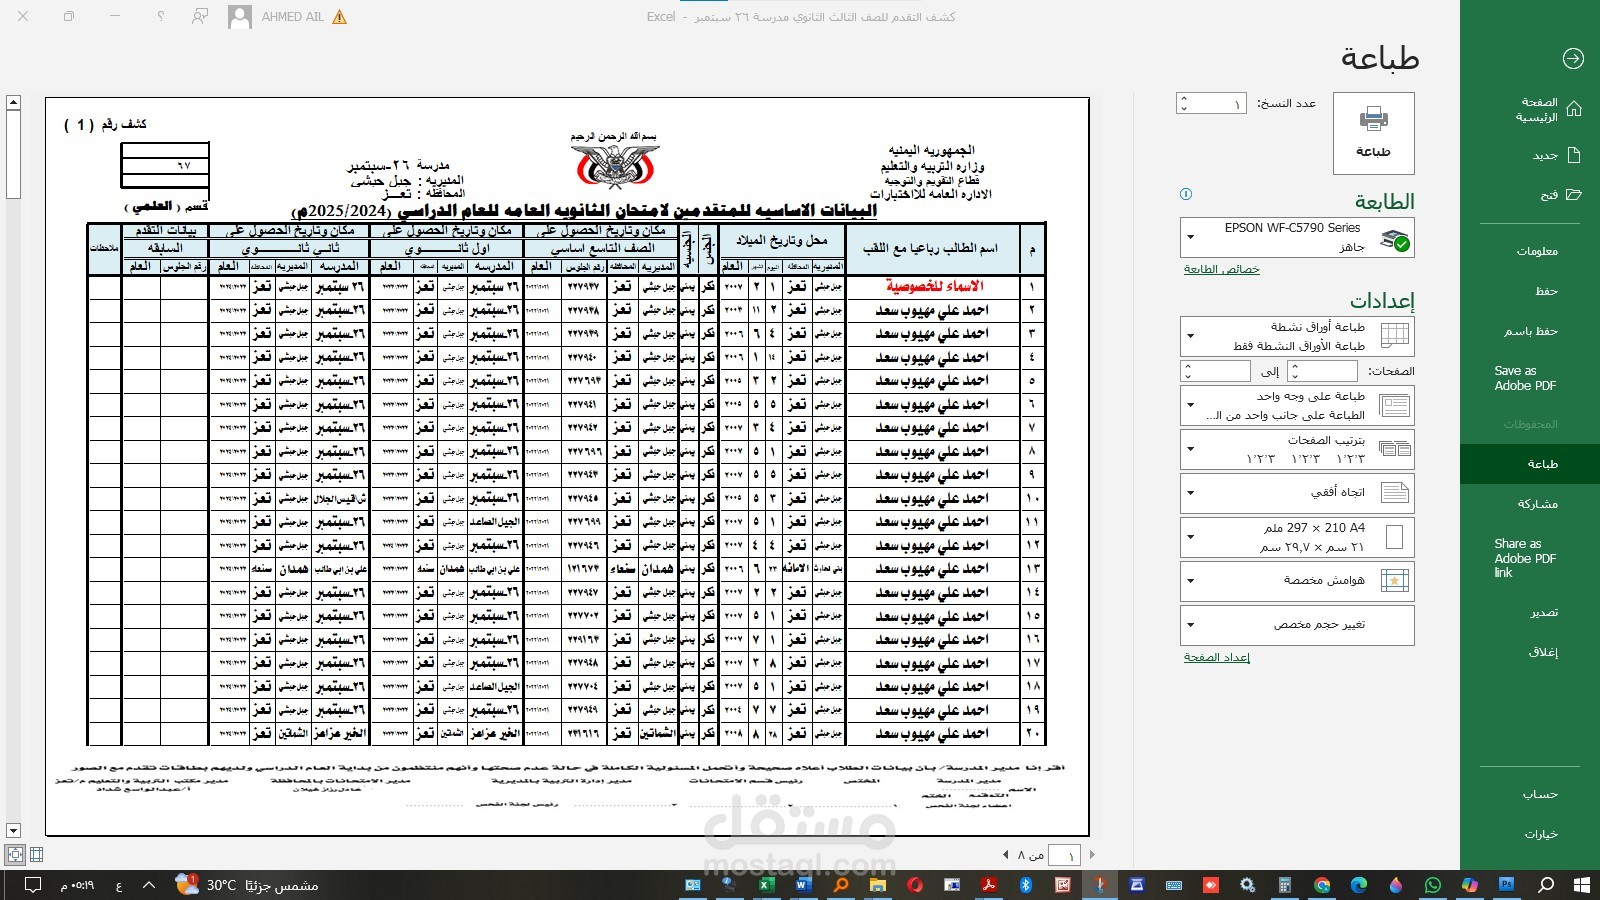Open the EPSON WF-C5790 printer dropdown
The height and width of the screenshot is (900, 1600).
pyautogui.click(x=1297, y=238)
